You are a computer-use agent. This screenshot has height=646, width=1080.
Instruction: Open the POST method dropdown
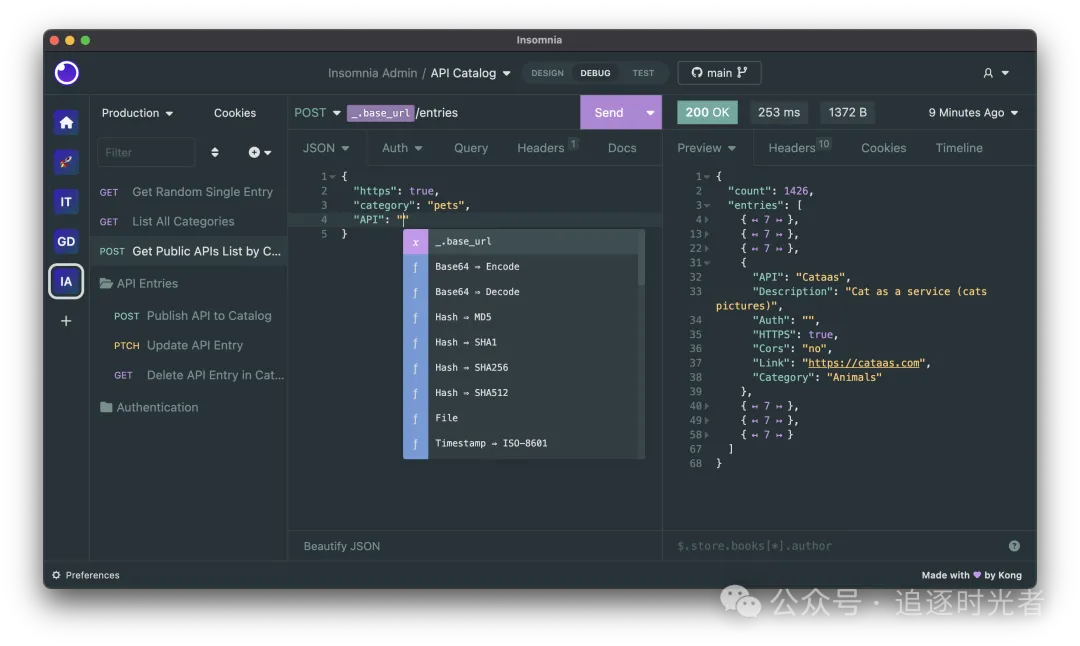coord(318,113)
